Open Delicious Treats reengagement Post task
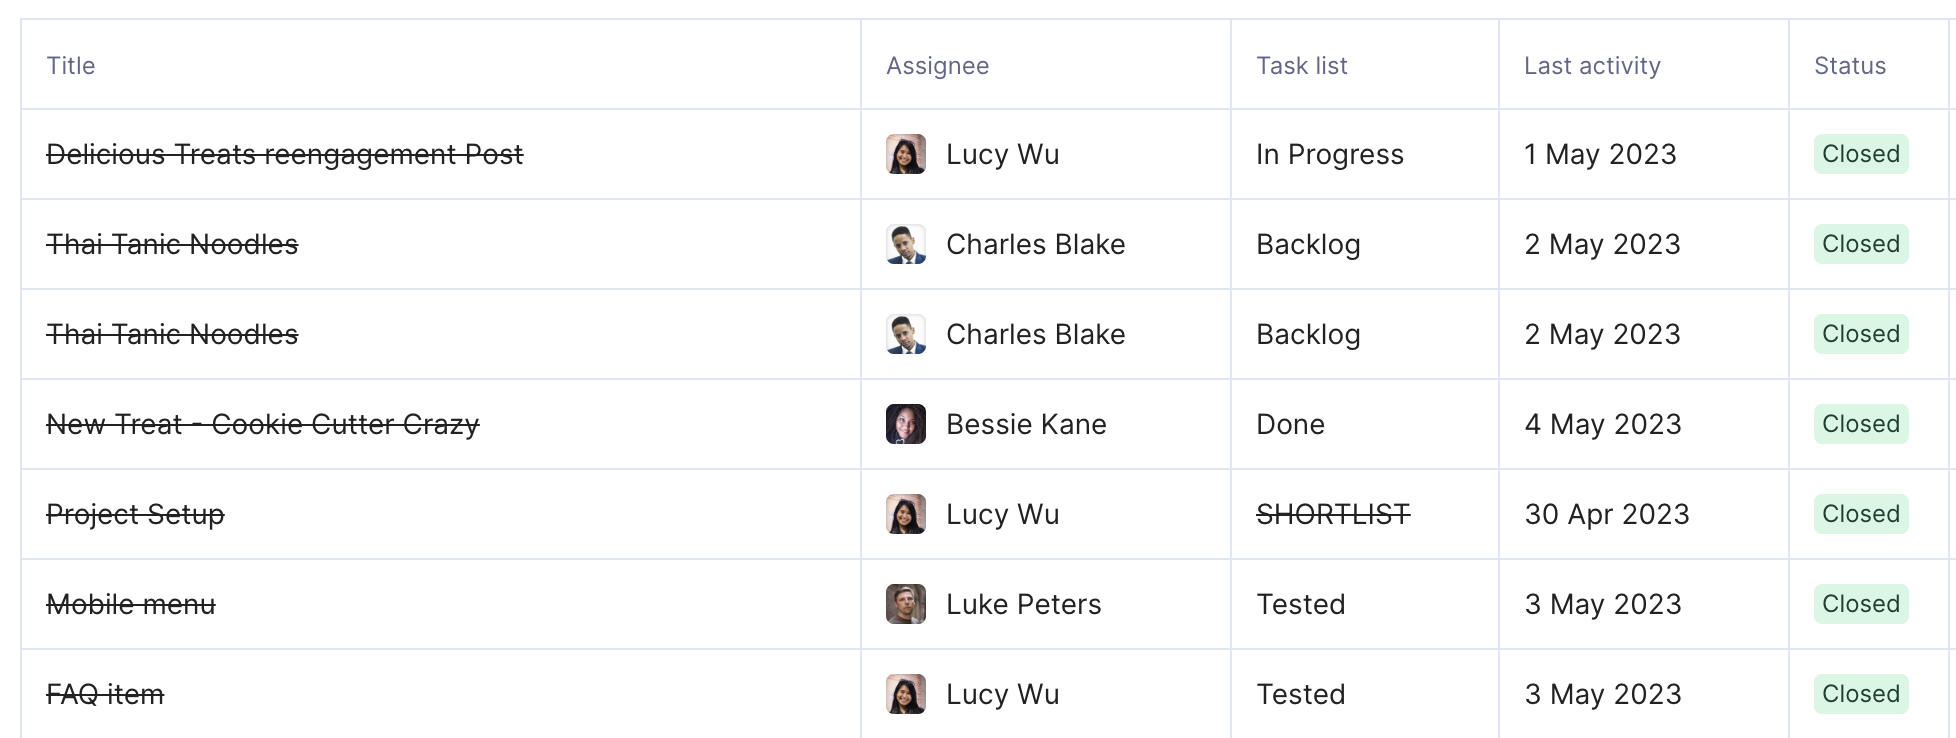The height and width of the screenshot is (738, 1956). [x=285, y=155]
